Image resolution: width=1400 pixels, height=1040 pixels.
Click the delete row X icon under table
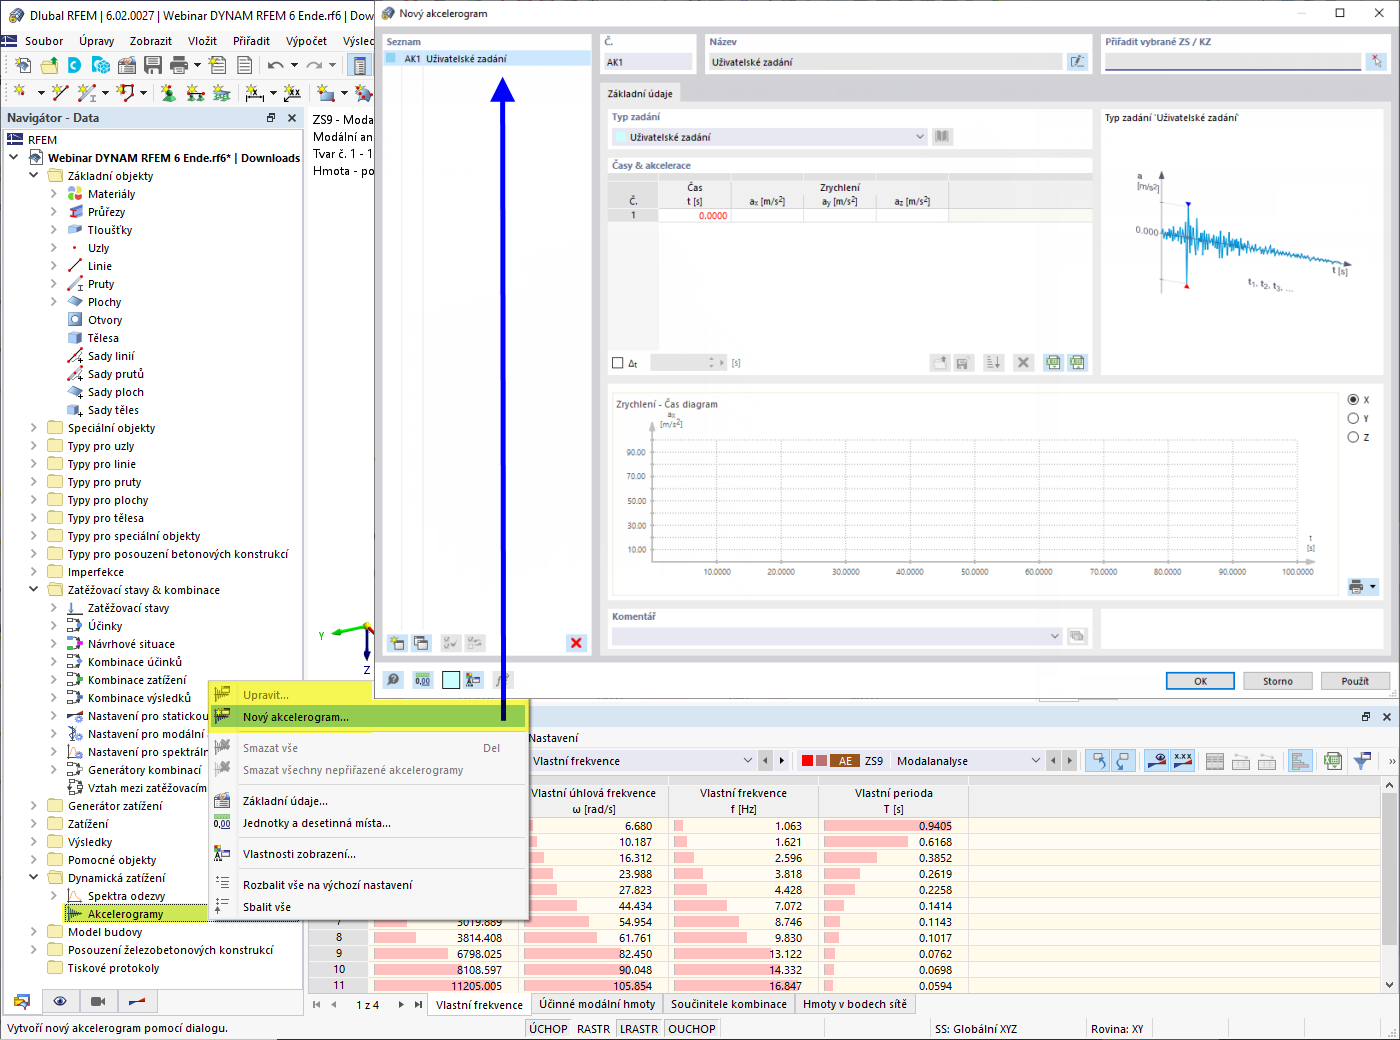[1023, 363]
